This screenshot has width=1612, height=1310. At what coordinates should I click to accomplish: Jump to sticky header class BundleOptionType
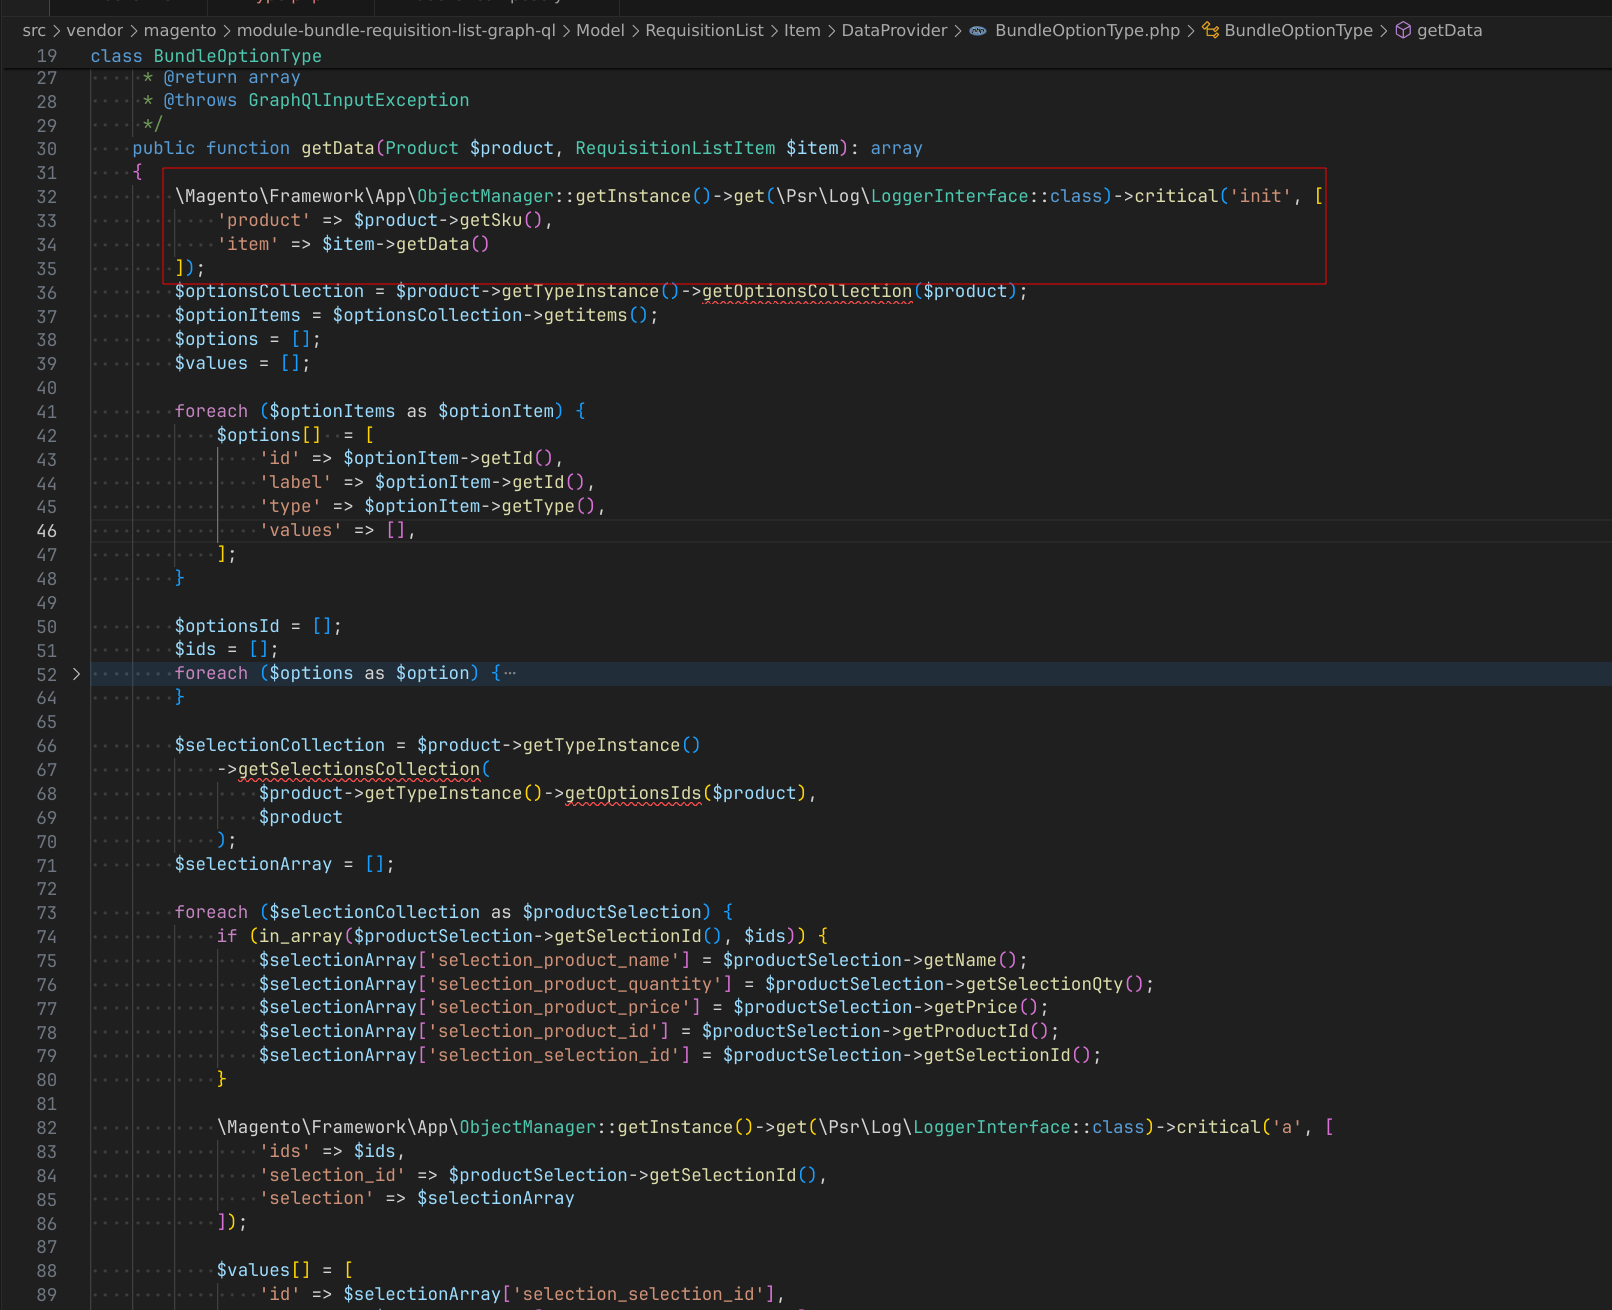tap(206, 56)
